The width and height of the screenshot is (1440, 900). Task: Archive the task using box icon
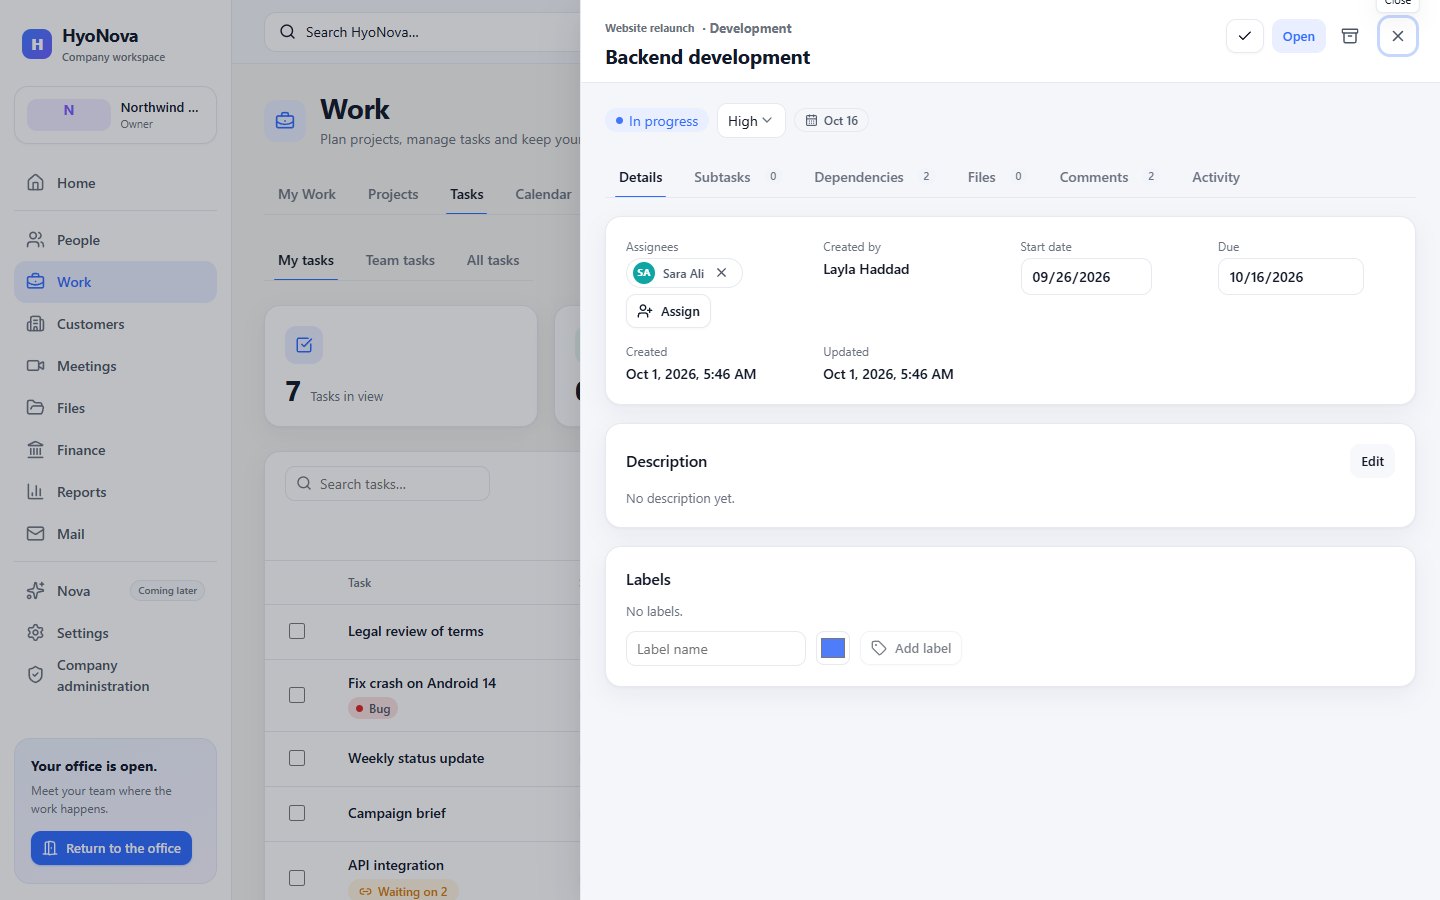1350,36
